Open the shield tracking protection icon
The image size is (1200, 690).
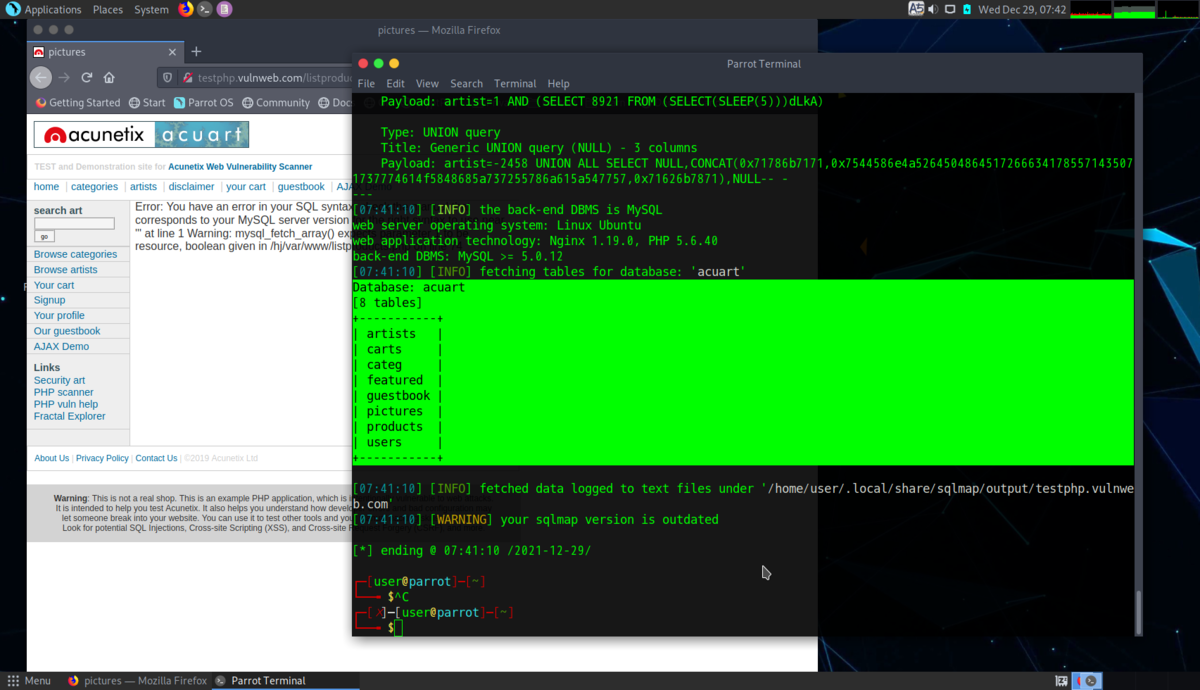(x=168, y=77)
